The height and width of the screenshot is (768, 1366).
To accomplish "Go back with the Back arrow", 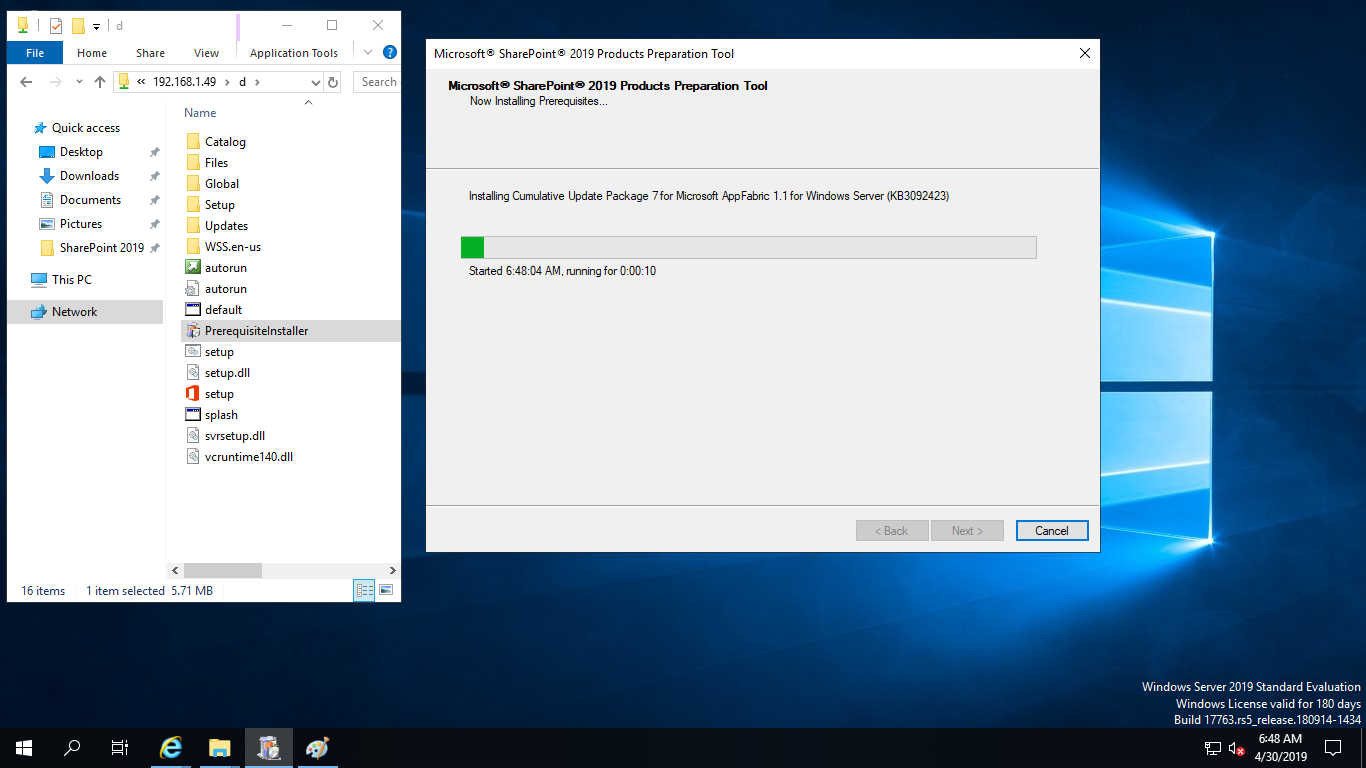I will (27, 82).
